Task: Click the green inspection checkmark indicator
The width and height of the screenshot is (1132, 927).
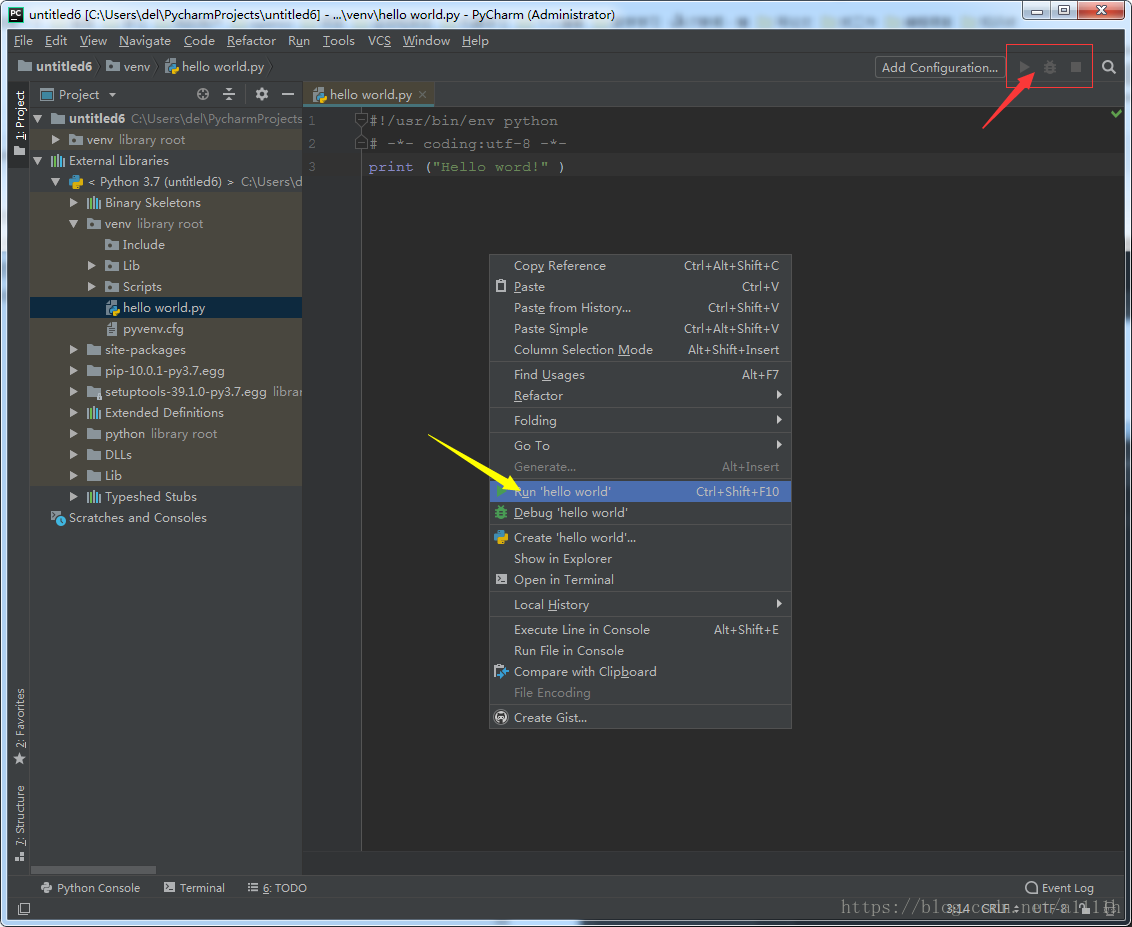Action: coord(1116,114)
